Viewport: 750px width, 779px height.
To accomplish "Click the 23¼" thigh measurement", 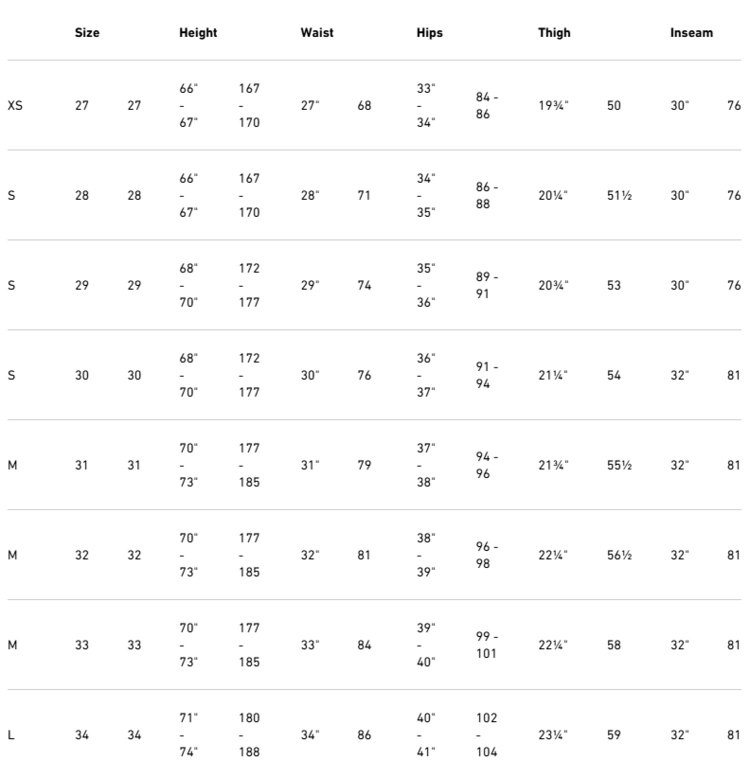I will 554,735.
